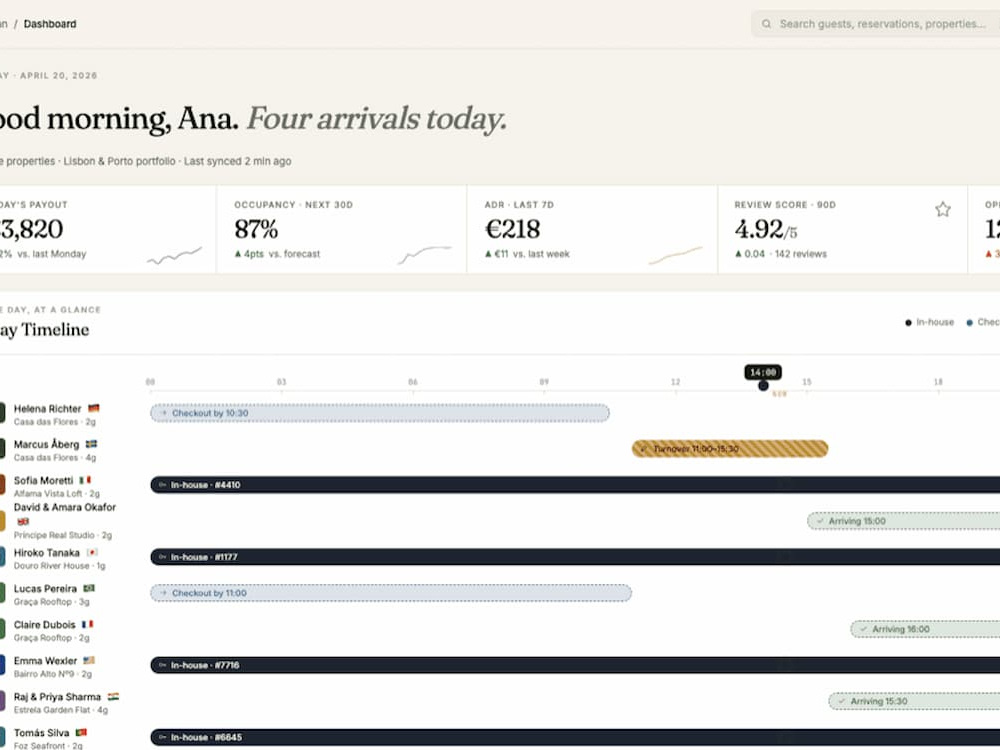This screenshot has width=1000, height=750.
Task: Open guest Helena Richter
Action: [x=47, y=409]
